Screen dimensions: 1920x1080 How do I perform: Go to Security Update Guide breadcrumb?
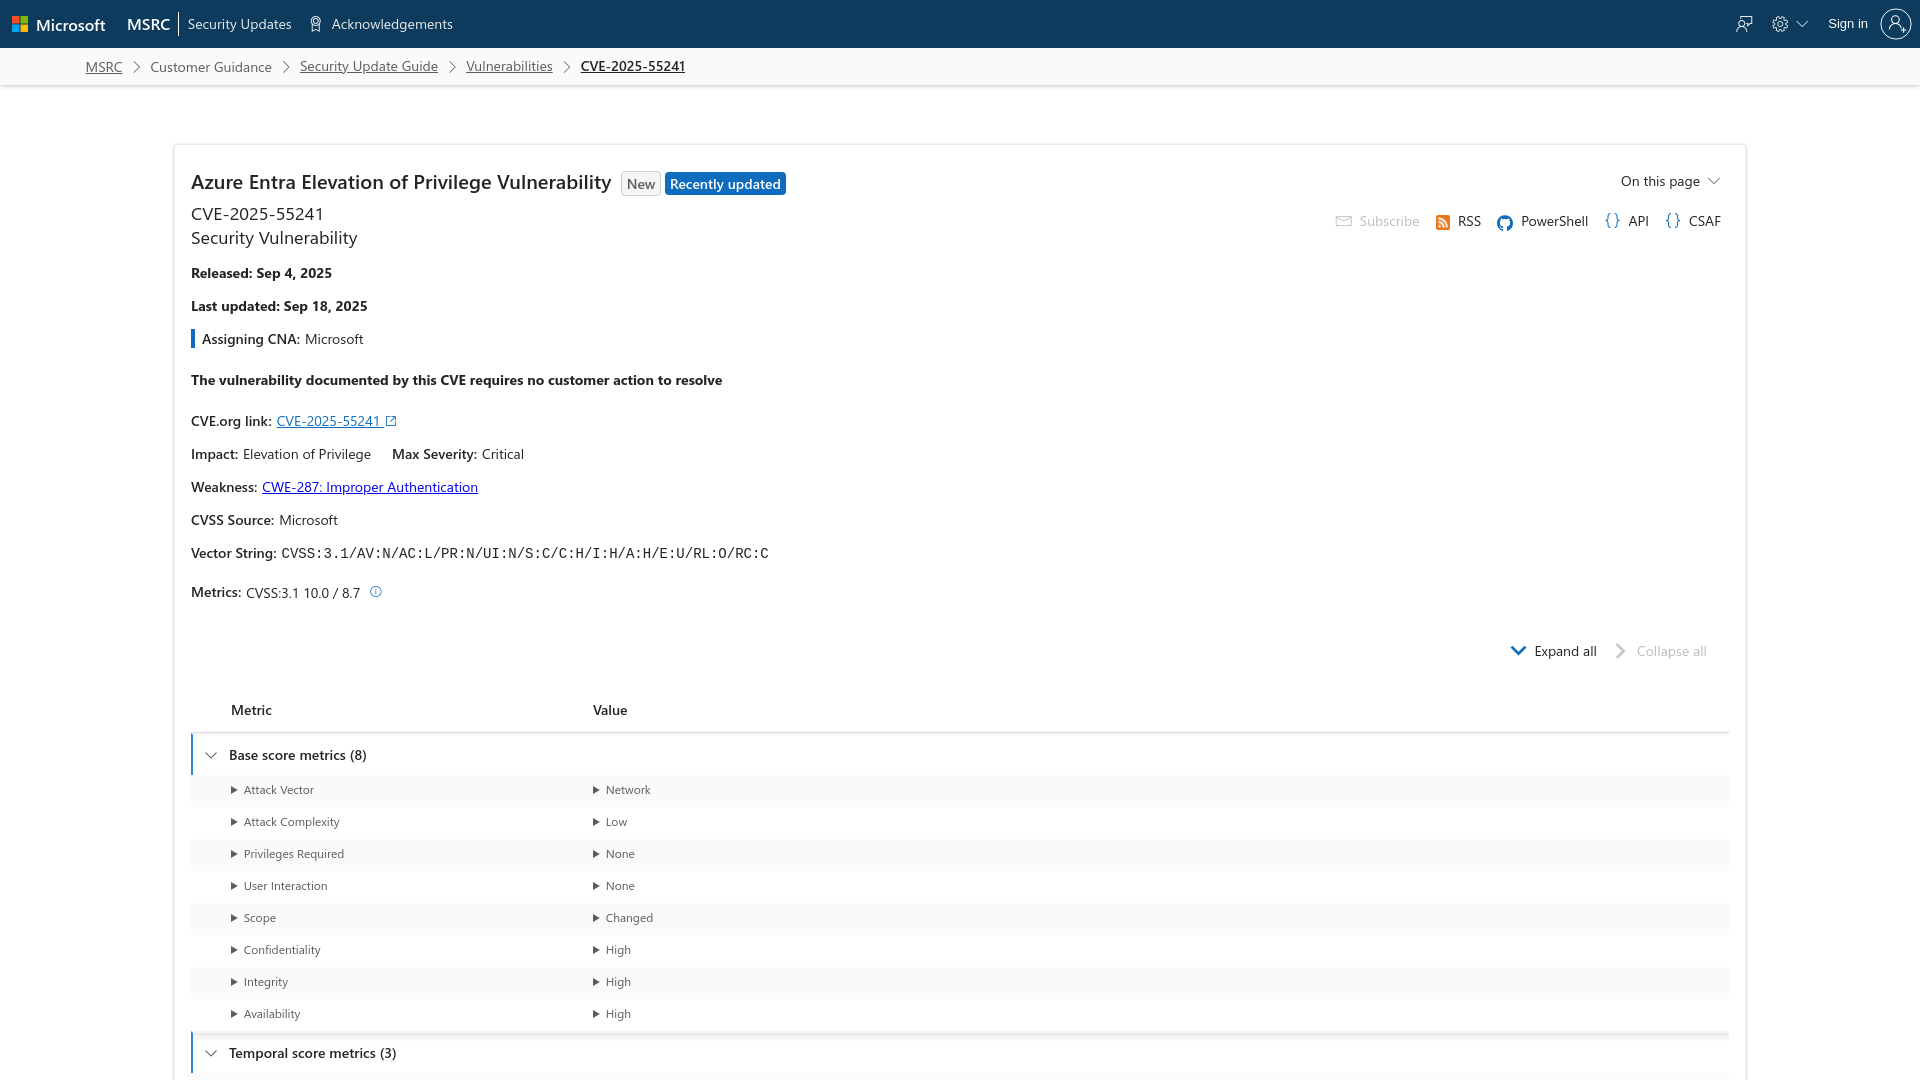(x=369, y=66)
